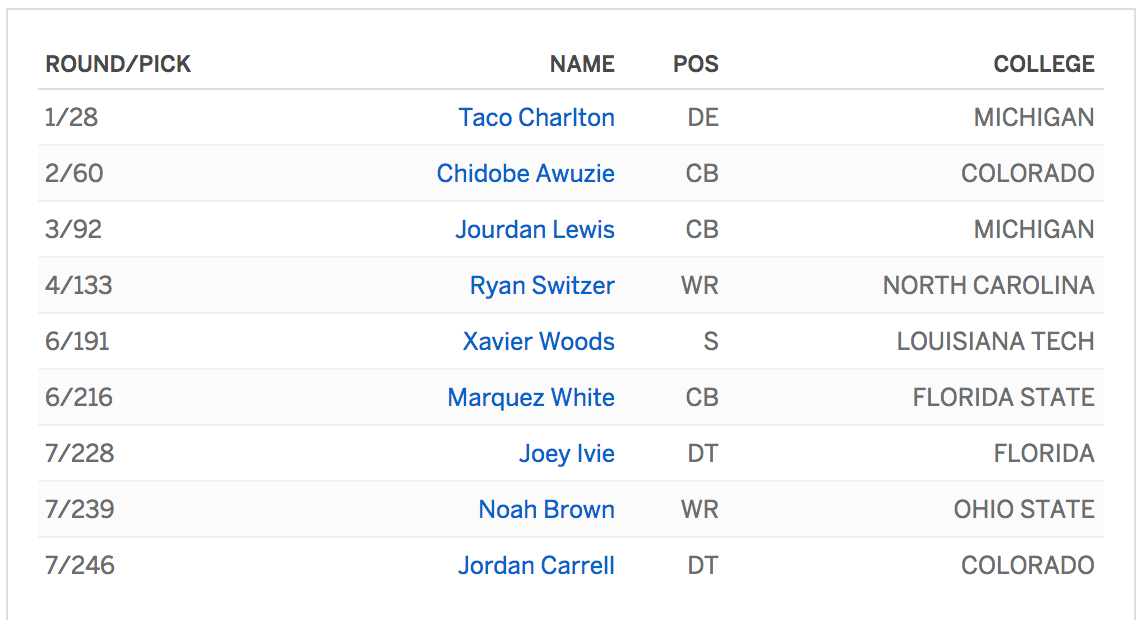The image size is (1138, 620).
Task: Click the OHIO STATE college cell
Action: [1024, 510]
